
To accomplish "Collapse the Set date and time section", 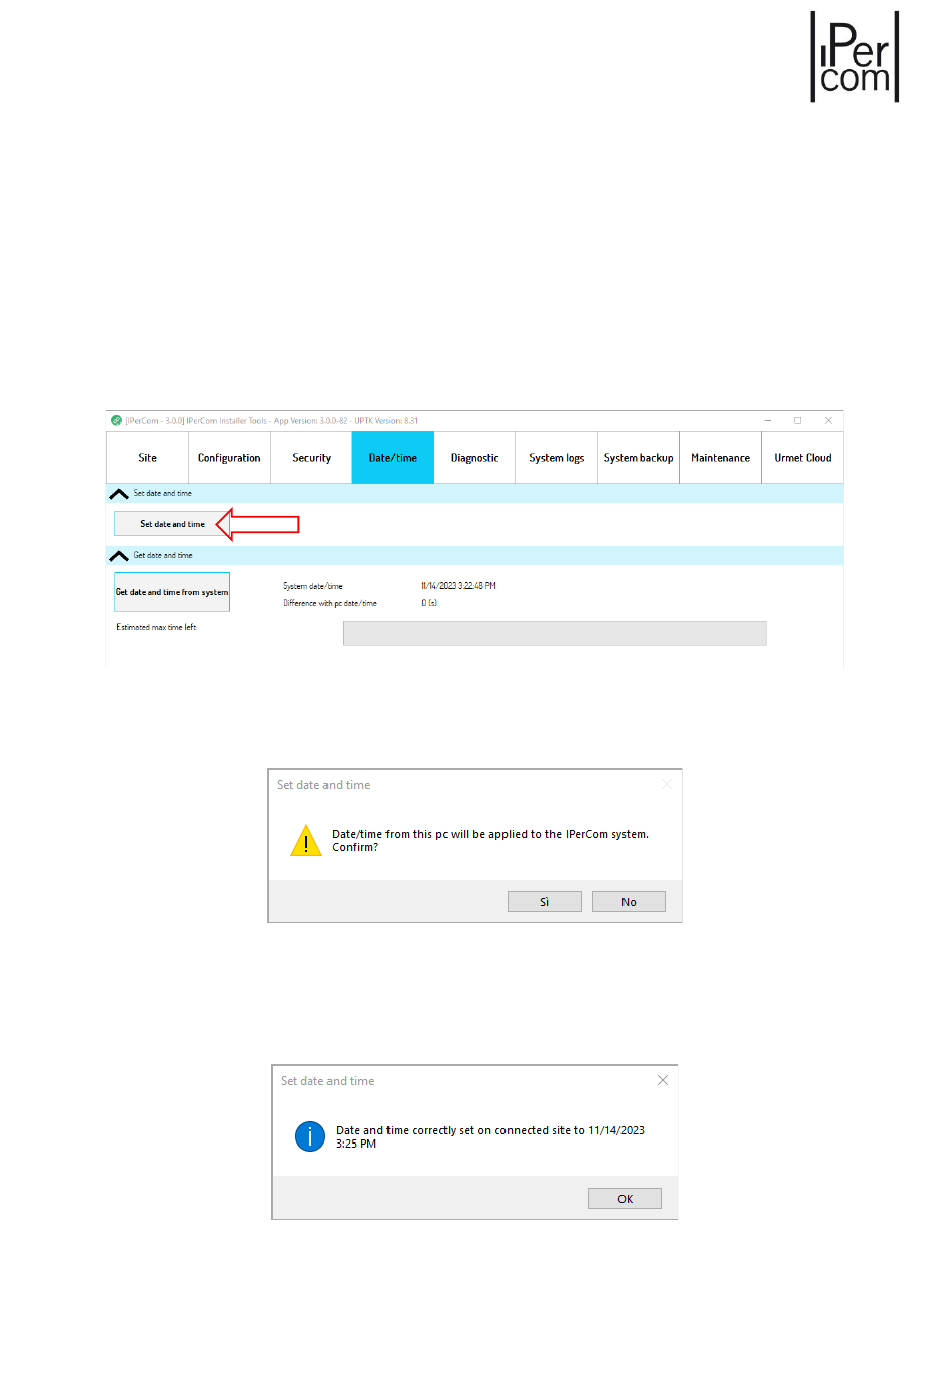I will click(x=119, y=494).
